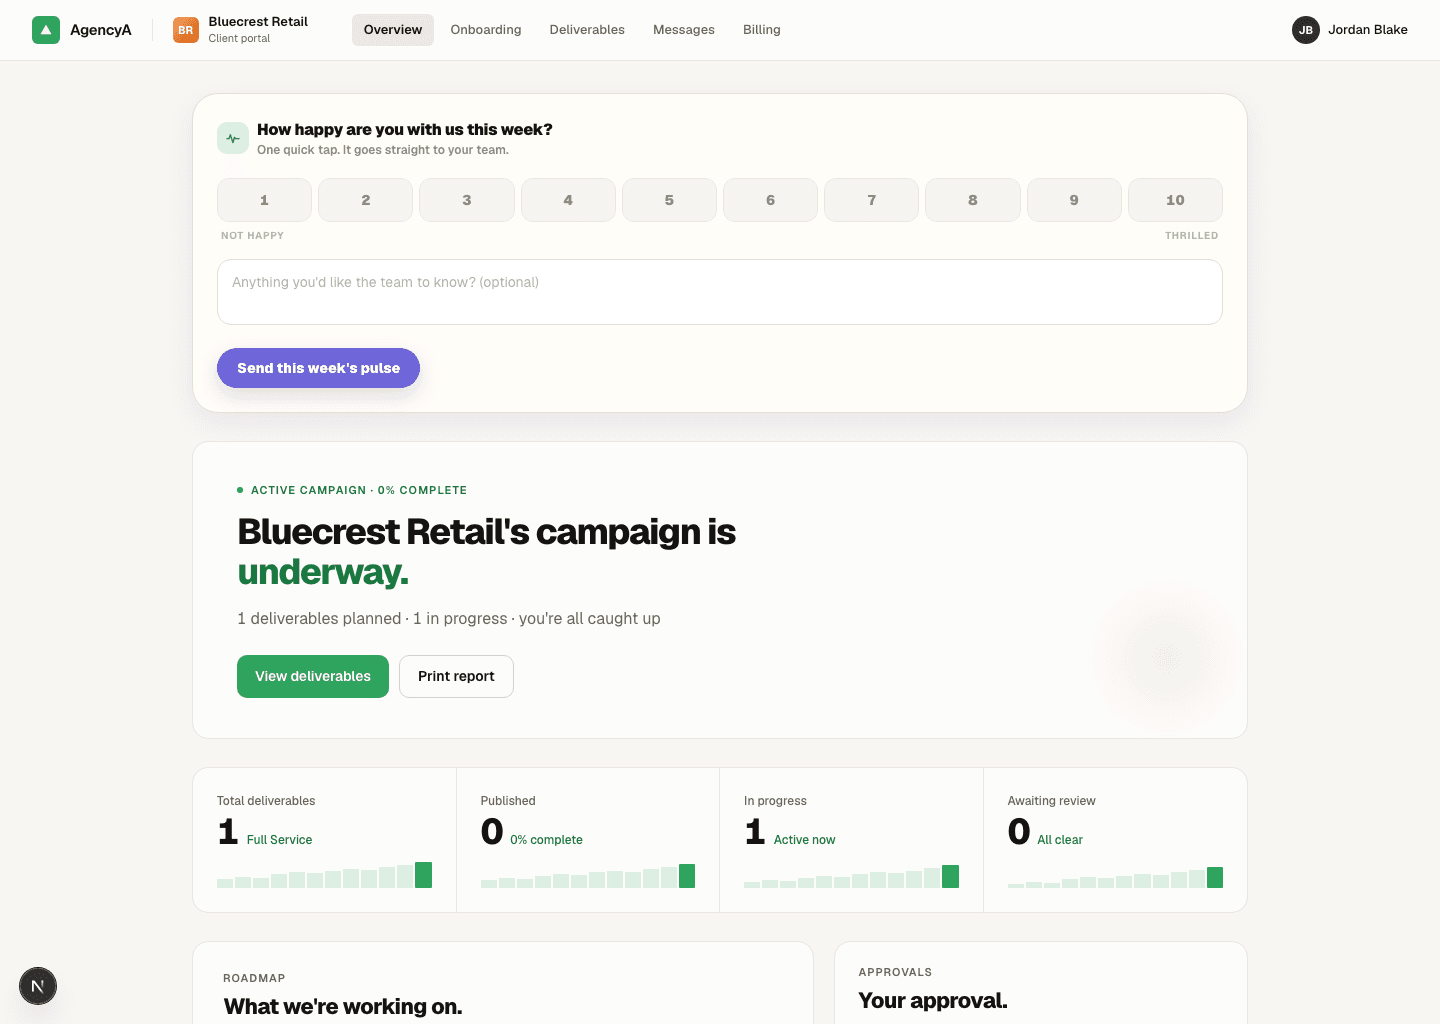Viewport: 1440px width, 1024px height.
Task: Click the Awaiting review stat card
Action: click(1115, 840)
